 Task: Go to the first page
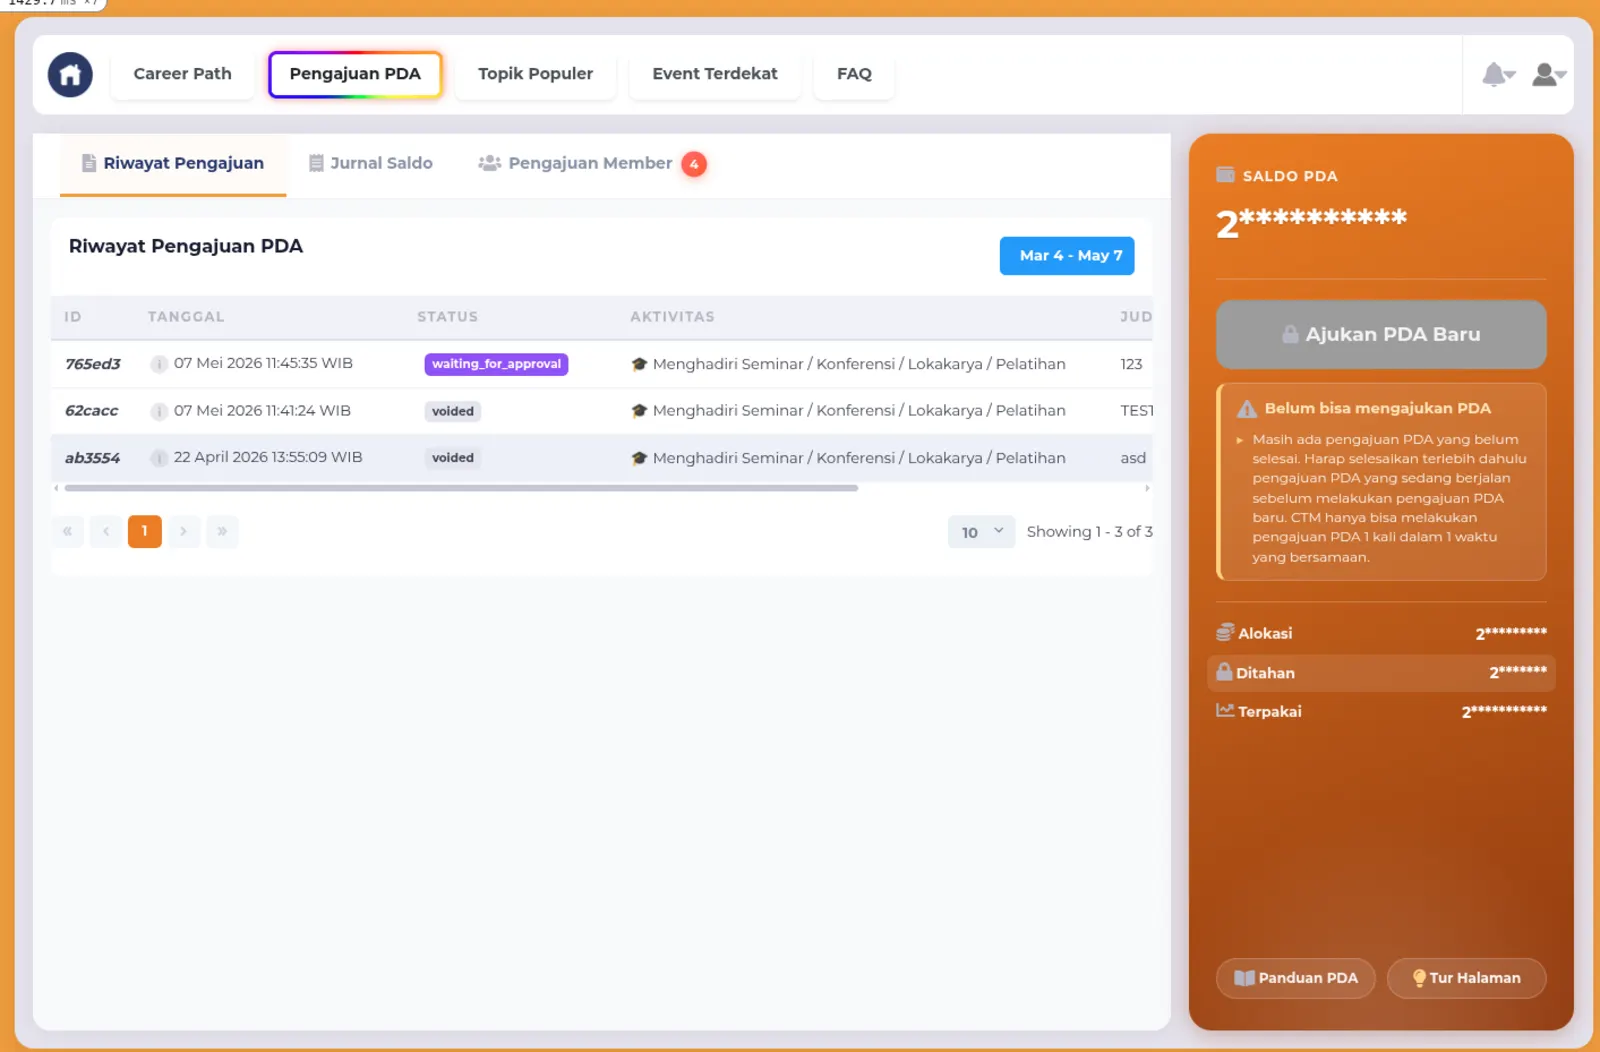click(x=67, y=531)
